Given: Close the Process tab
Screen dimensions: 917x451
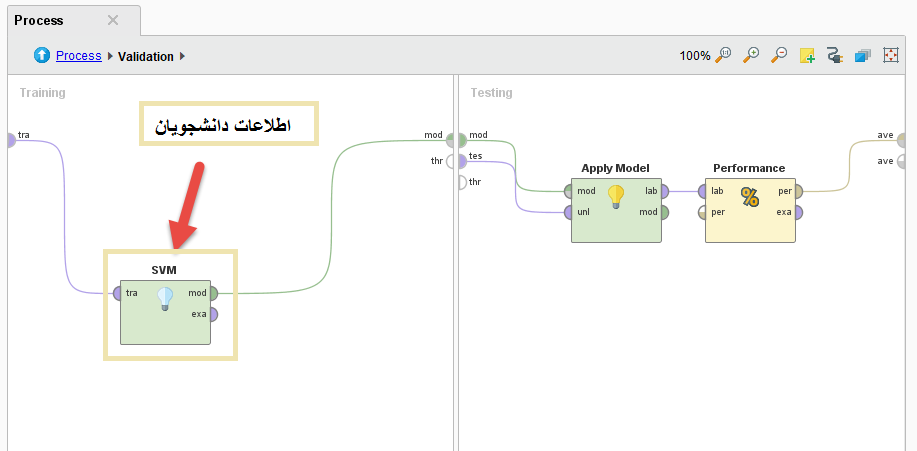Looking at the screenshot, I should click(x=113, y=20).
